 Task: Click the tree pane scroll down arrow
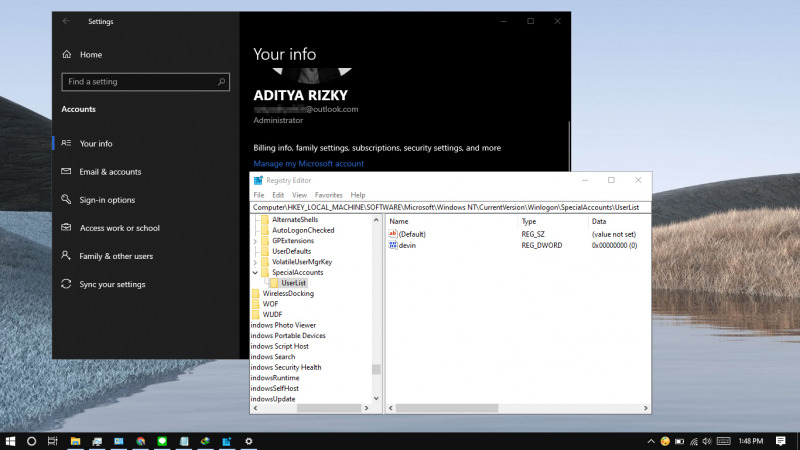[x=376, y=398]
